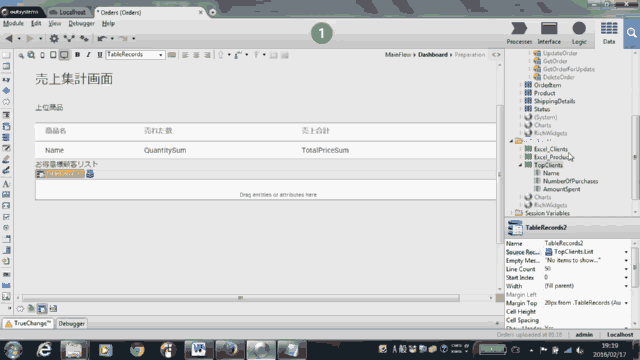Image resolution: width=640 pixels, height=360 pixels.
Task: Toggle italic formatting
Action: click(x=88, y=55)
